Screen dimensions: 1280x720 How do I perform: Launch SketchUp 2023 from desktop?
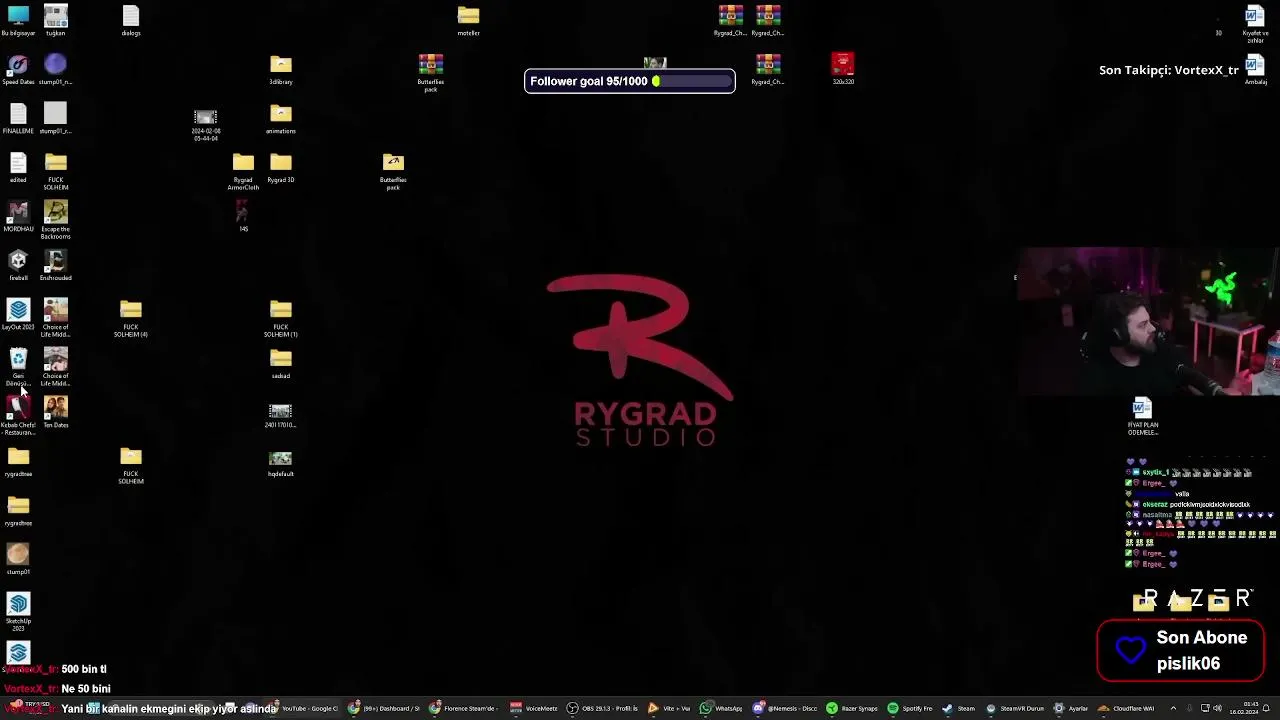tap(18, 611)
